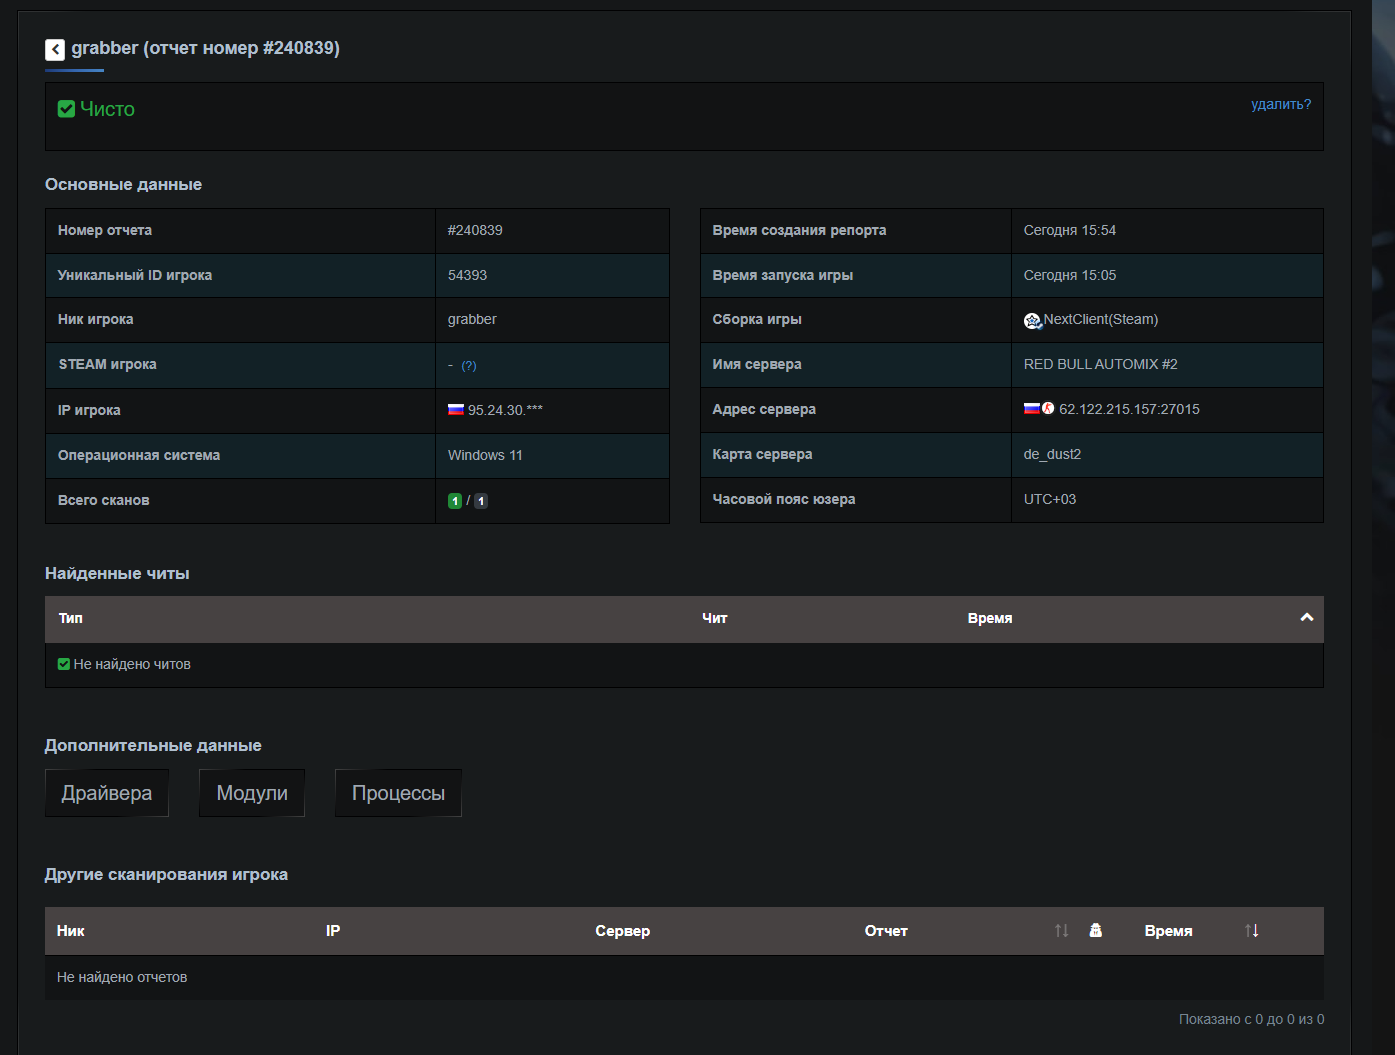The image size is (1395, 1055).
Task: Click the Показано с 0 до 0 из 0 text
Action: tap(1251, 1019)
